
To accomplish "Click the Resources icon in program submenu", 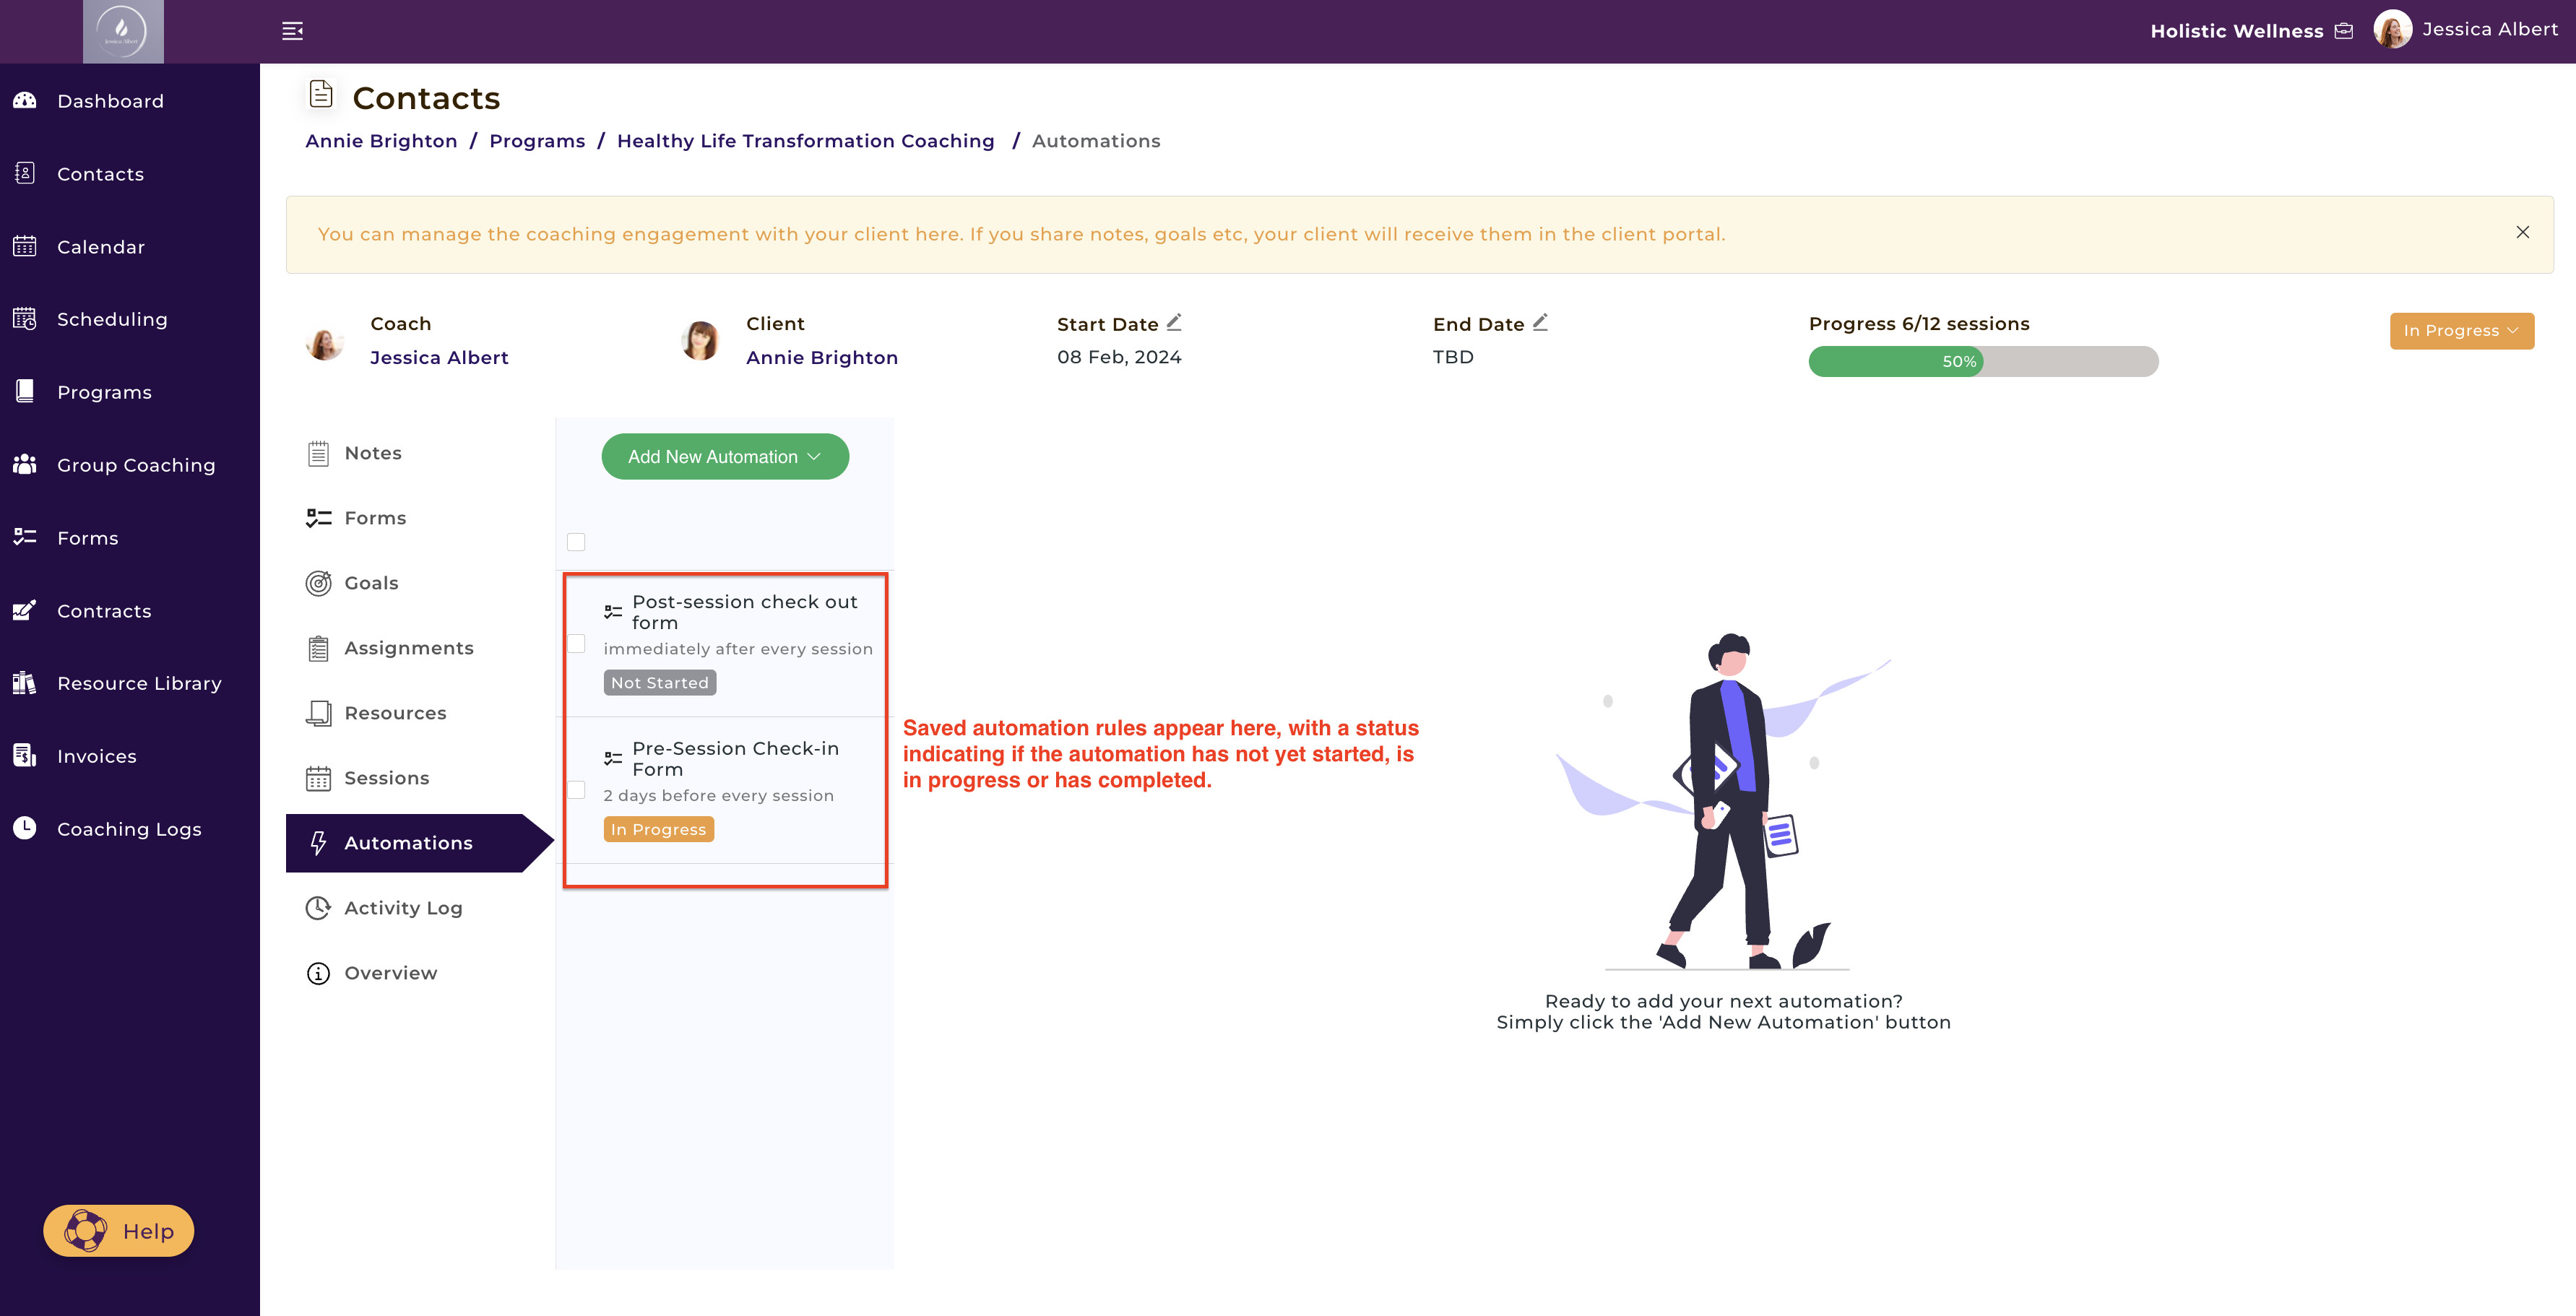I will 318,713.
